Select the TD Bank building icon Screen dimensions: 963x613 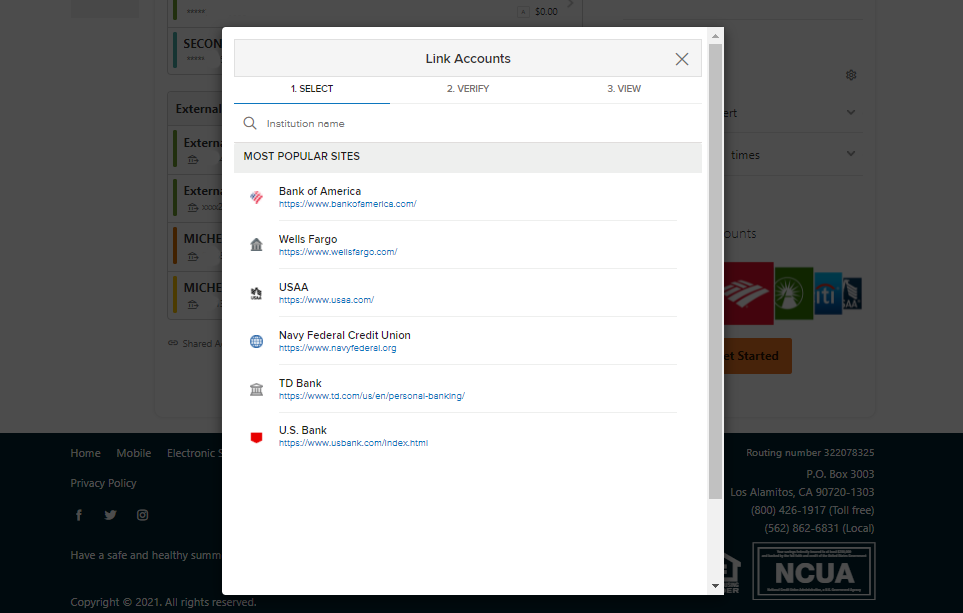[257, 389]
